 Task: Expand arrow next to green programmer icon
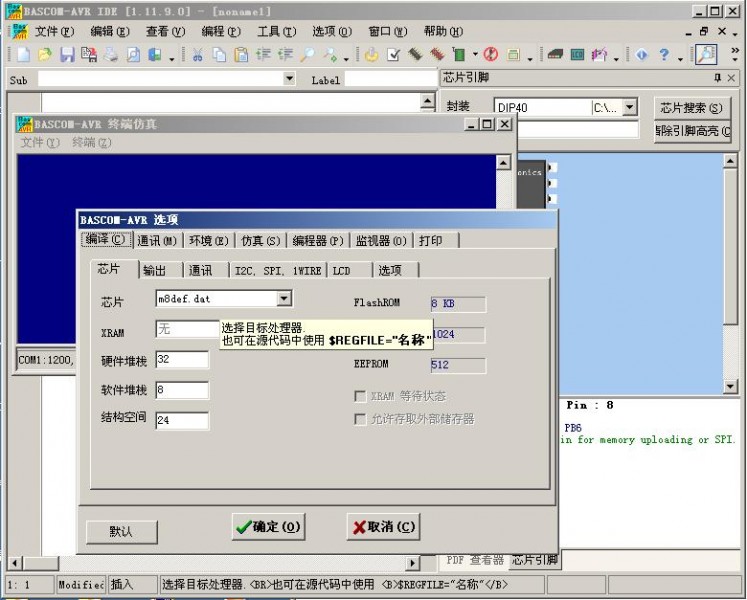475,54
